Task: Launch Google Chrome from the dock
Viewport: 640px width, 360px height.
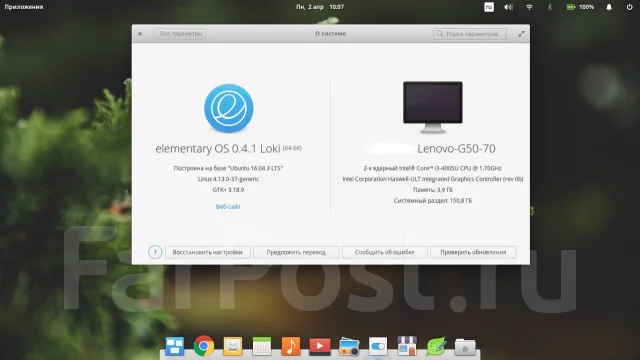Action: [x=204, y=346]
